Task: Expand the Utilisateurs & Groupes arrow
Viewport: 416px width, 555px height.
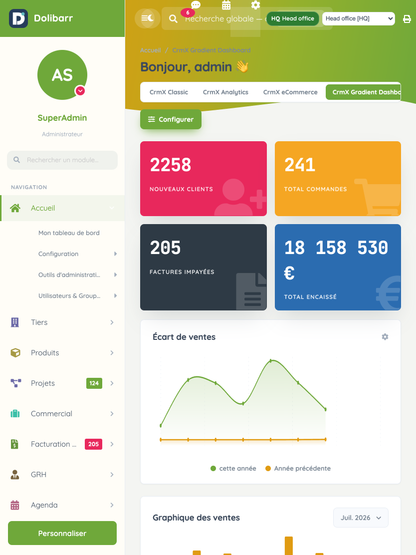Action: (115, 296)
